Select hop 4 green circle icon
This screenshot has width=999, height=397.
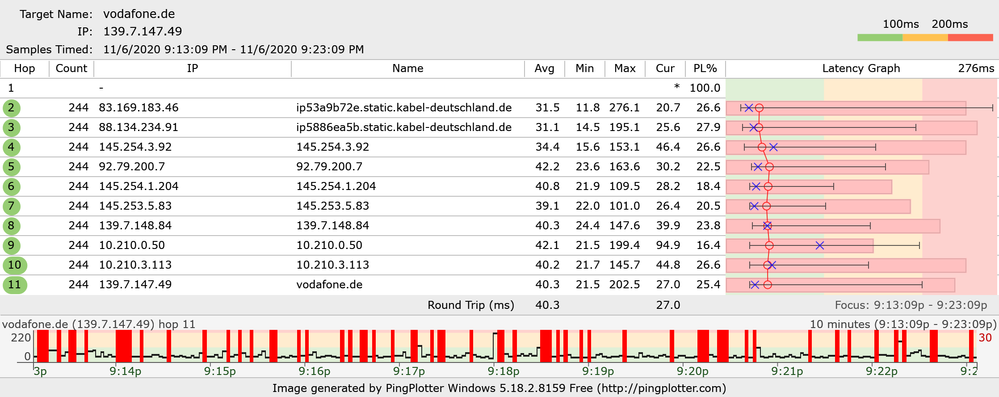[11, 147]
